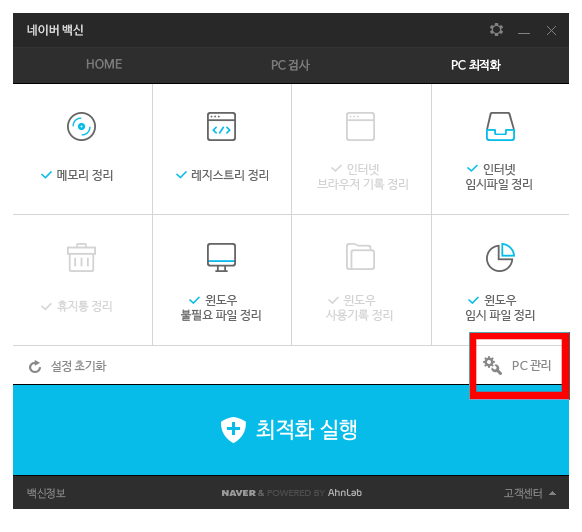Click the NAVER logo in footer
This screenshot has height=532, width=582.
(239, 493)
